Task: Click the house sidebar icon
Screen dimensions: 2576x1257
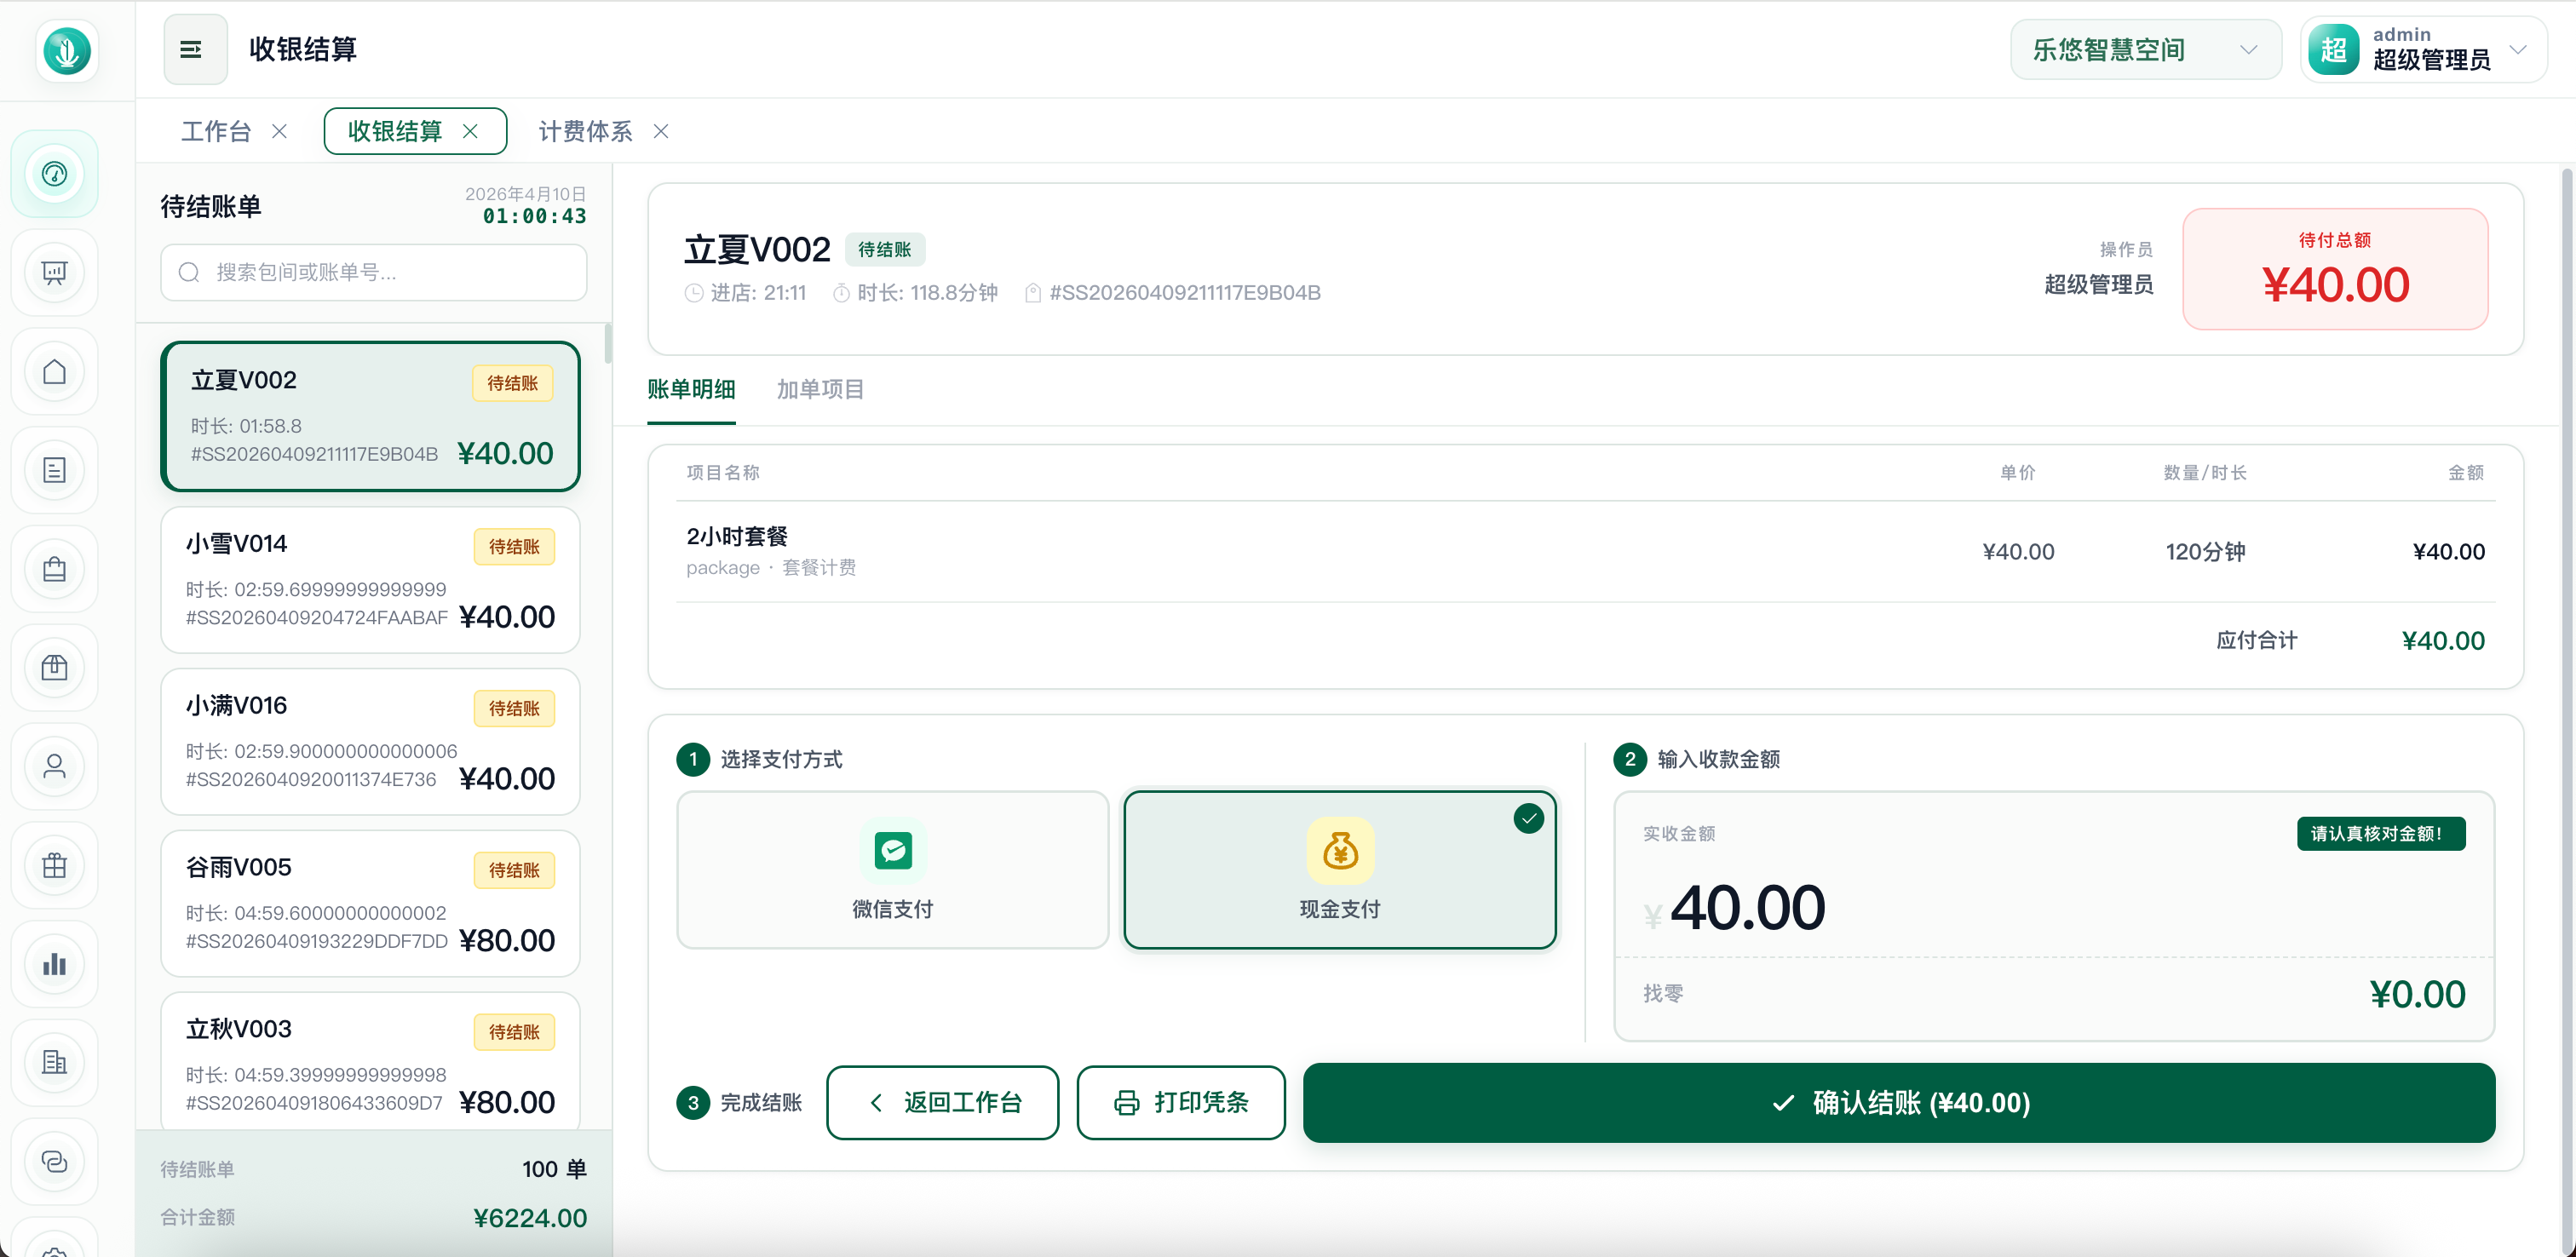Action: coord(54,371)
